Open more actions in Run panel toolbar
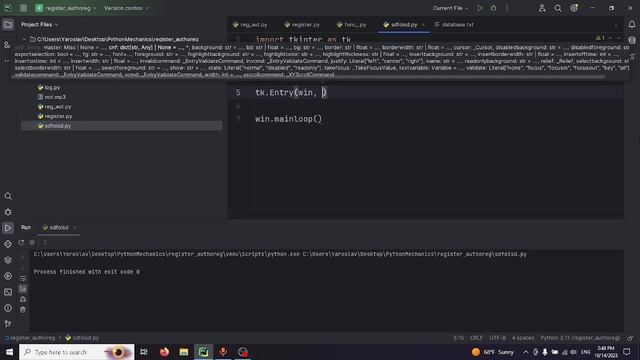The height and width of the screenshot is (360, 640). click(45, 242)
